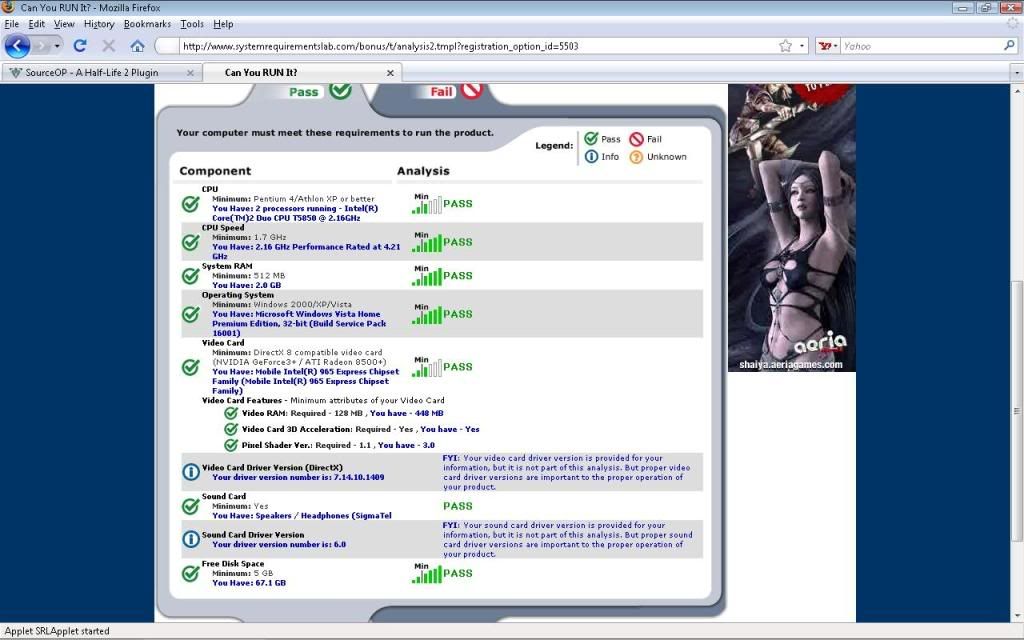Image resolution: width=1024 pixels, height=640 pixels.
Task: Click the Free Disk Space bar meter
Action: (x=427, y=575)
